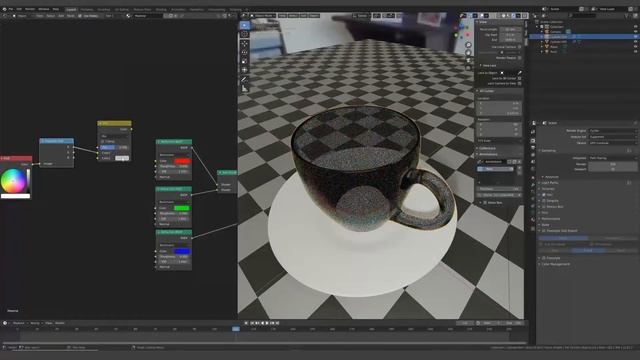The image size is (640, 360).
Task: Toggle the Lock Camera to View checkbox
Action: (519, 83)
